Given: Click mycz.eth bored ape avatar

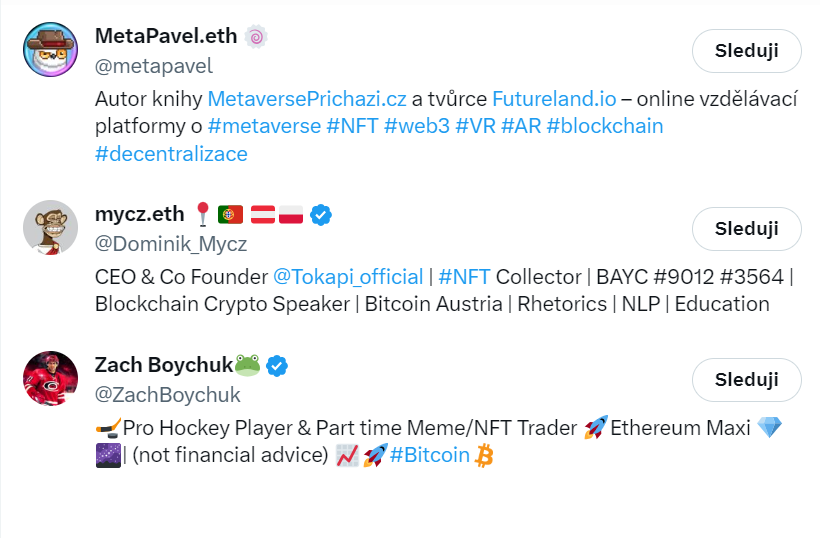Looking at the screenshot, I should click(x=50, y=227).
